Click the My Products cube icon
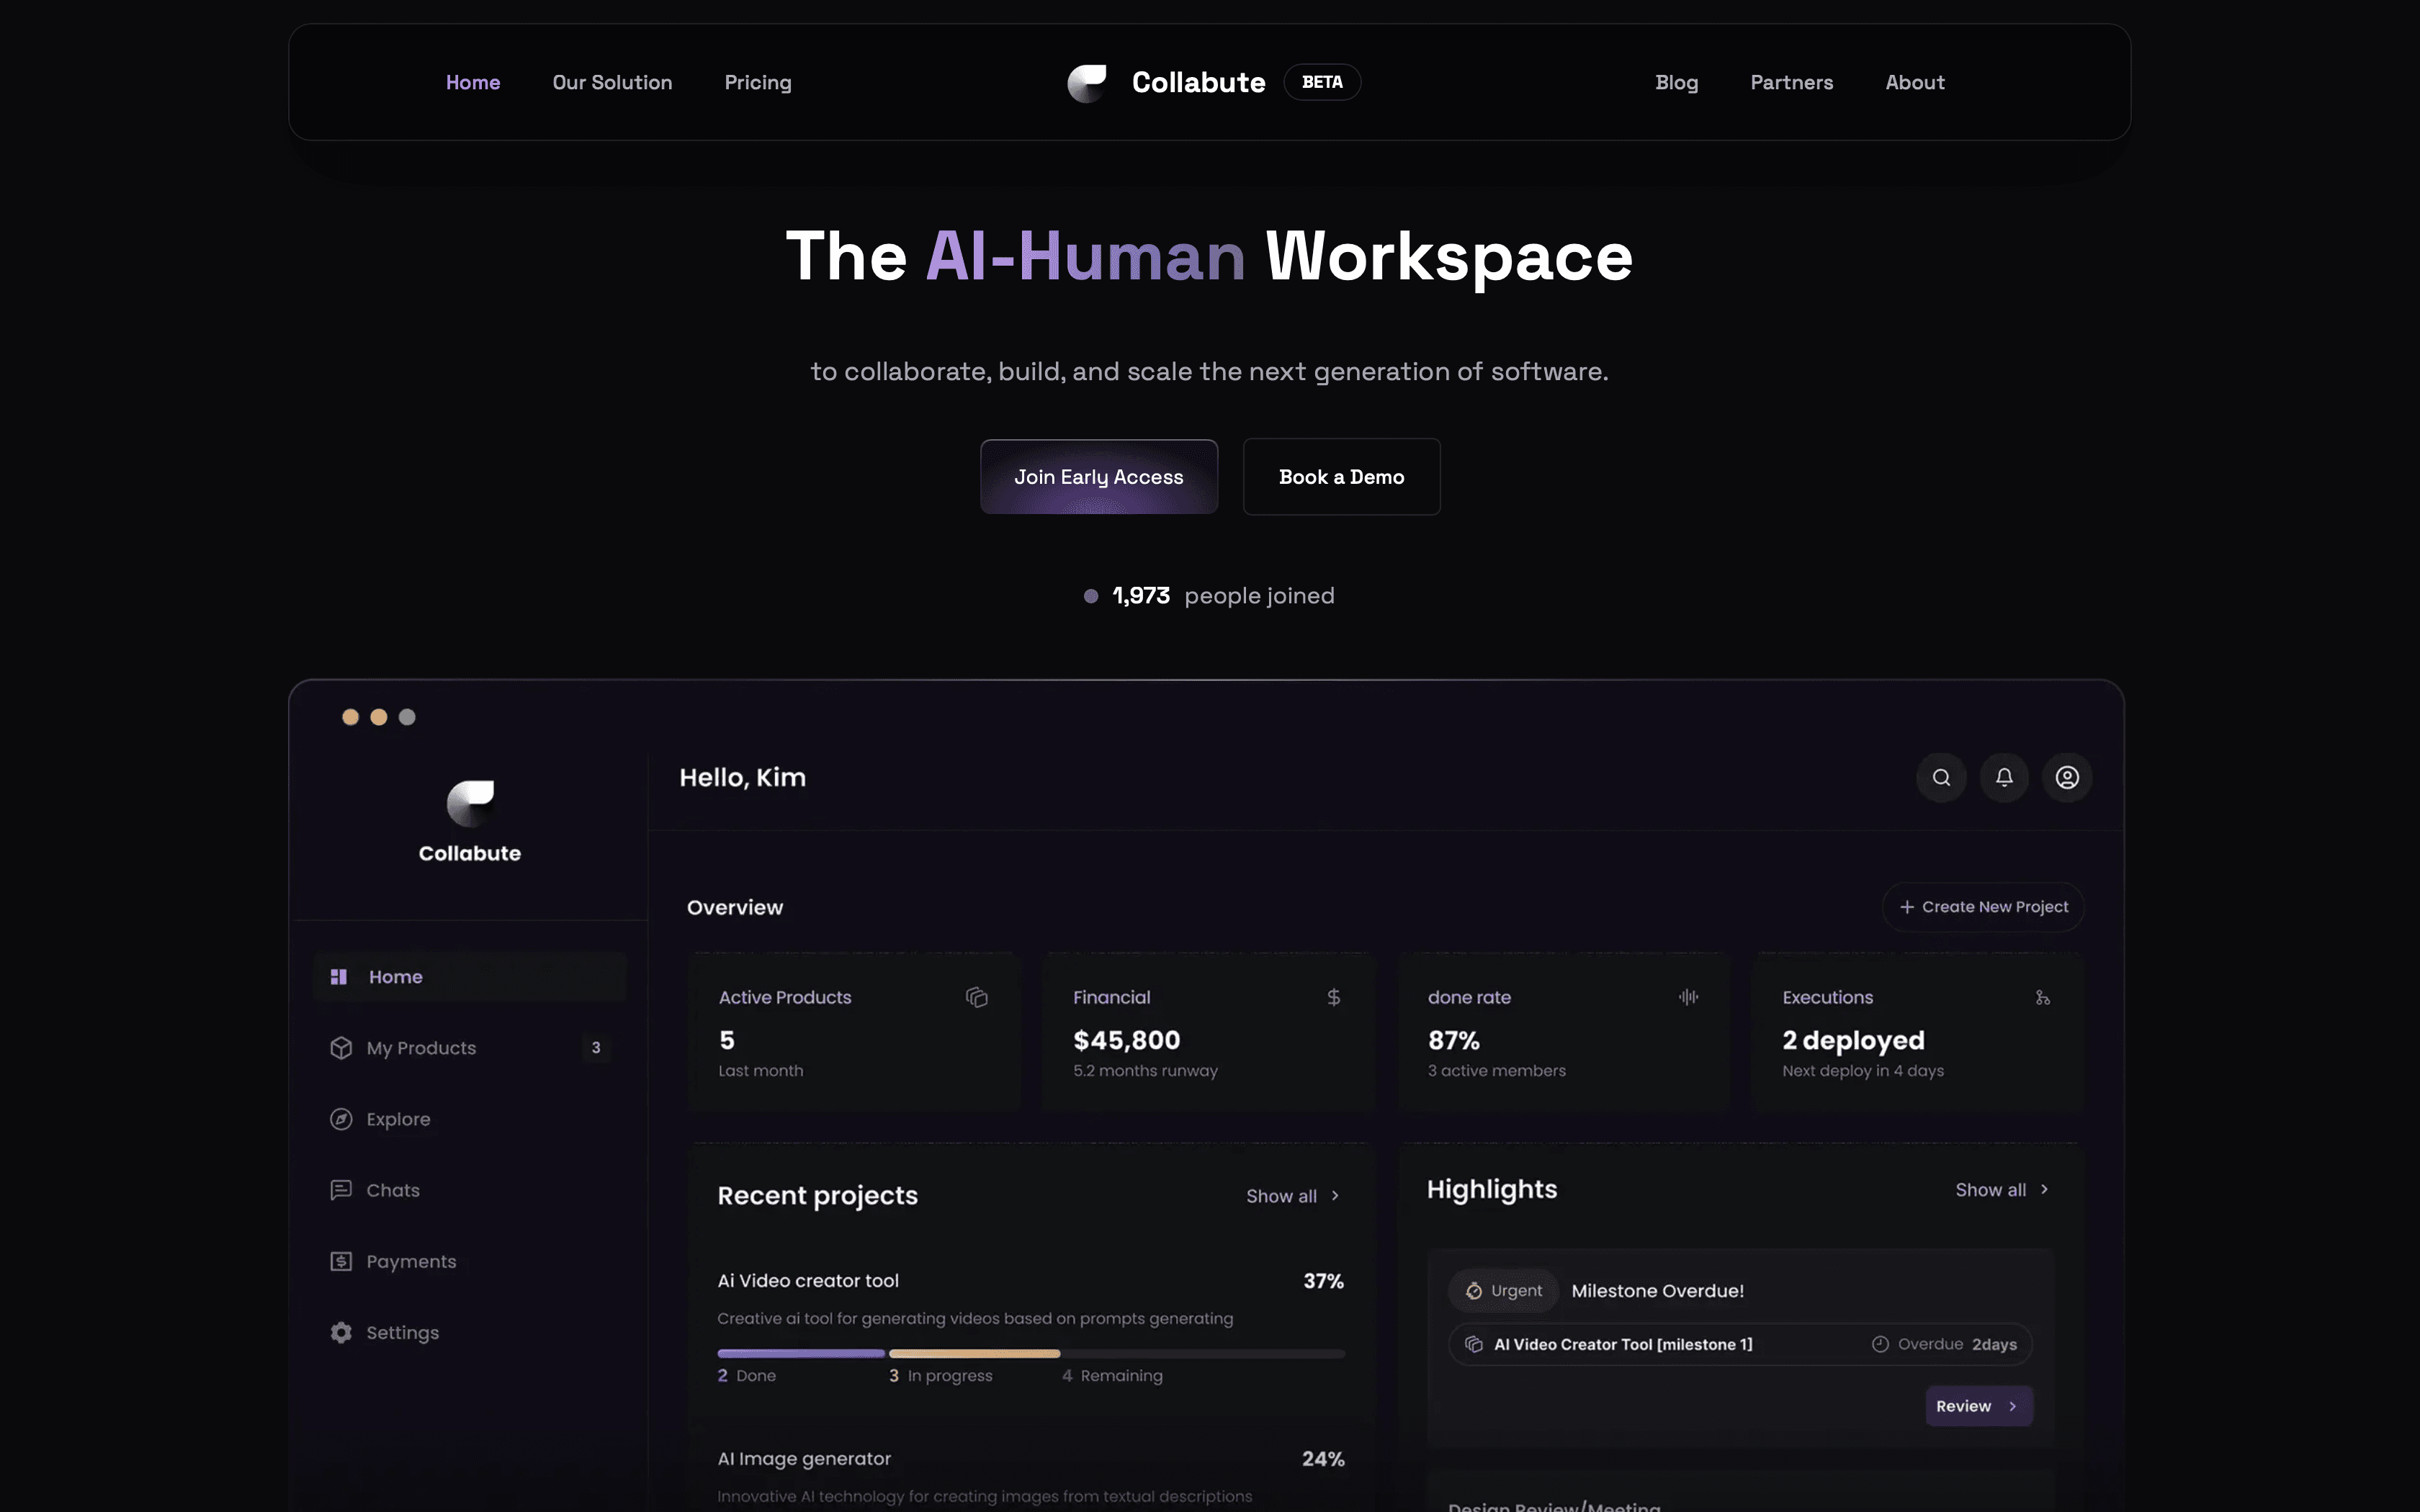The height and width of the screenshot is (1512, 2420). click(x=341, y=1048)
